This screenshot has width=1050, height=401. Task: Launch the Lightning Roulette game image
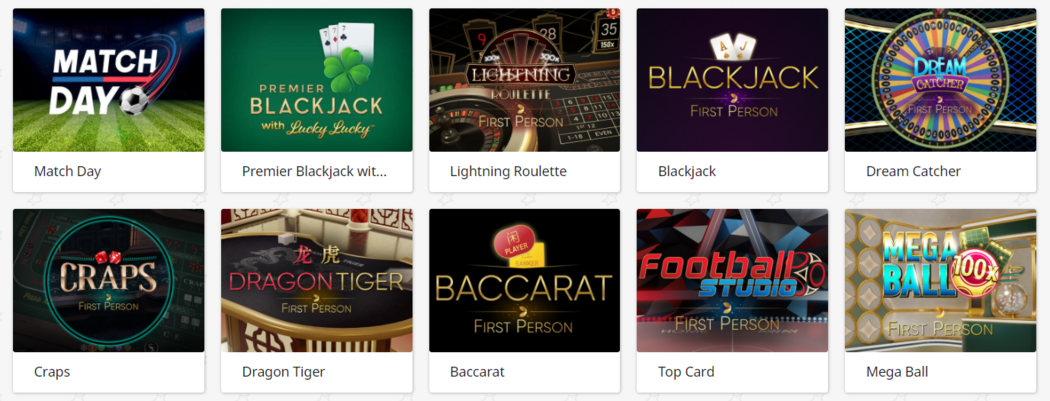pyautogui.click(x=524, y=80)
